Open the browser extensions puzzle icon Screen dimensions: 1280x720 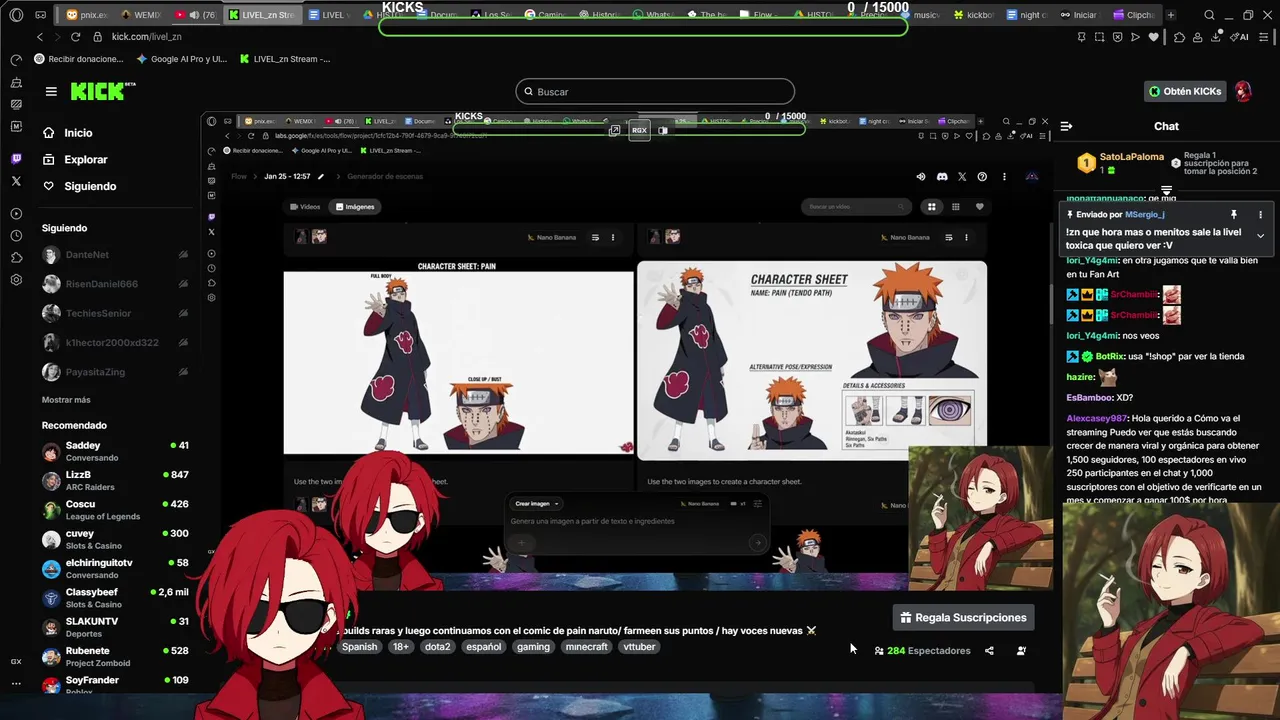point(1180,37)
